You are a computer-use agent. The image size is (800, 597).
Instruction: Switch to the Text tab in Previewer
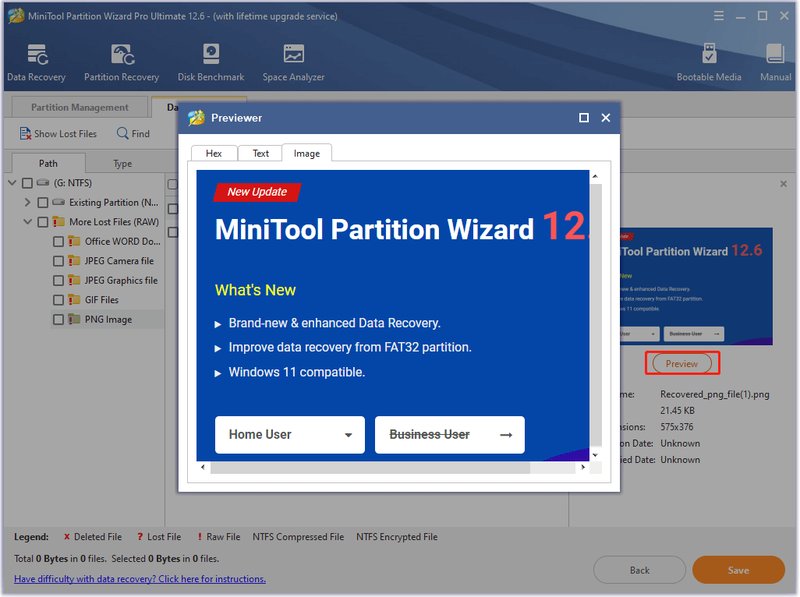(x=260, y=153)
